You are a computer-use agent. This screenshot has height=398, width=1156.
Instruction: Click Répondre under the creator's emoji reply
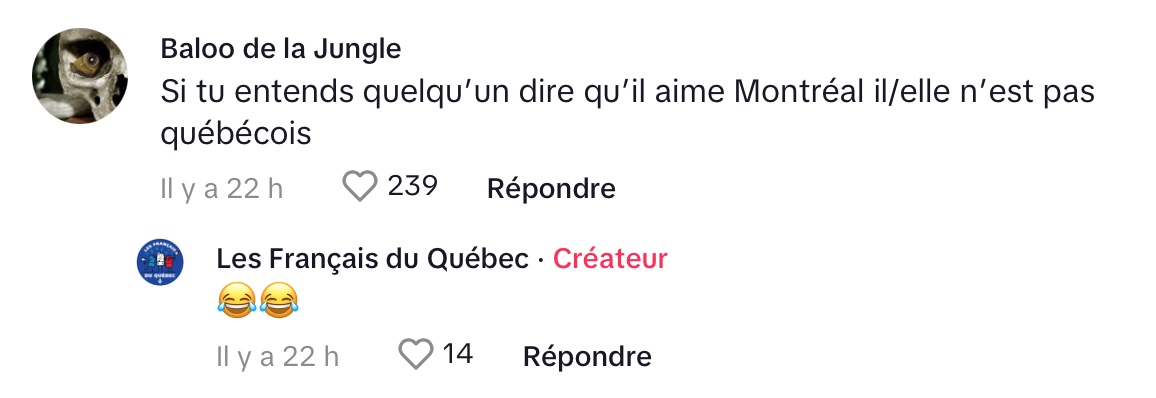[588, 357]
